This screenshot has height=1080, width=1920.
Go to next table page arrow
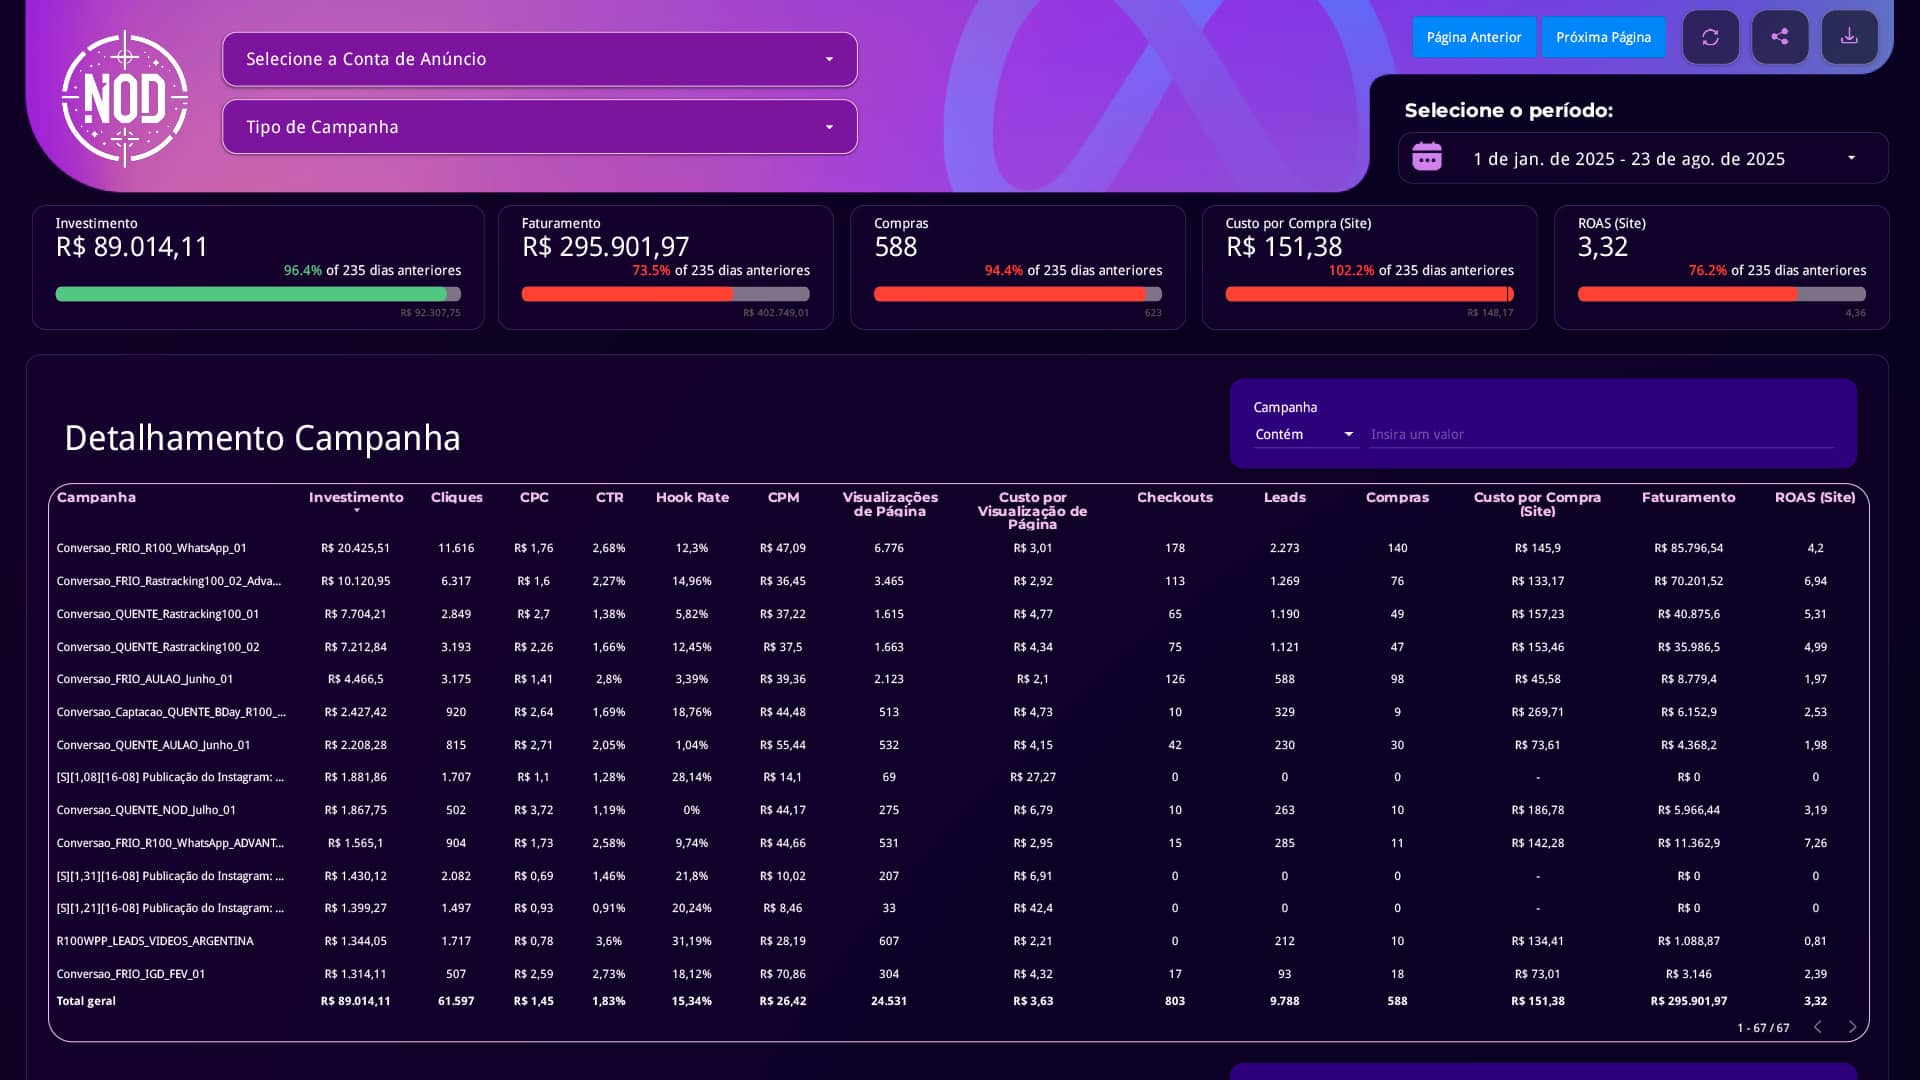(x=1852, y=1027)
